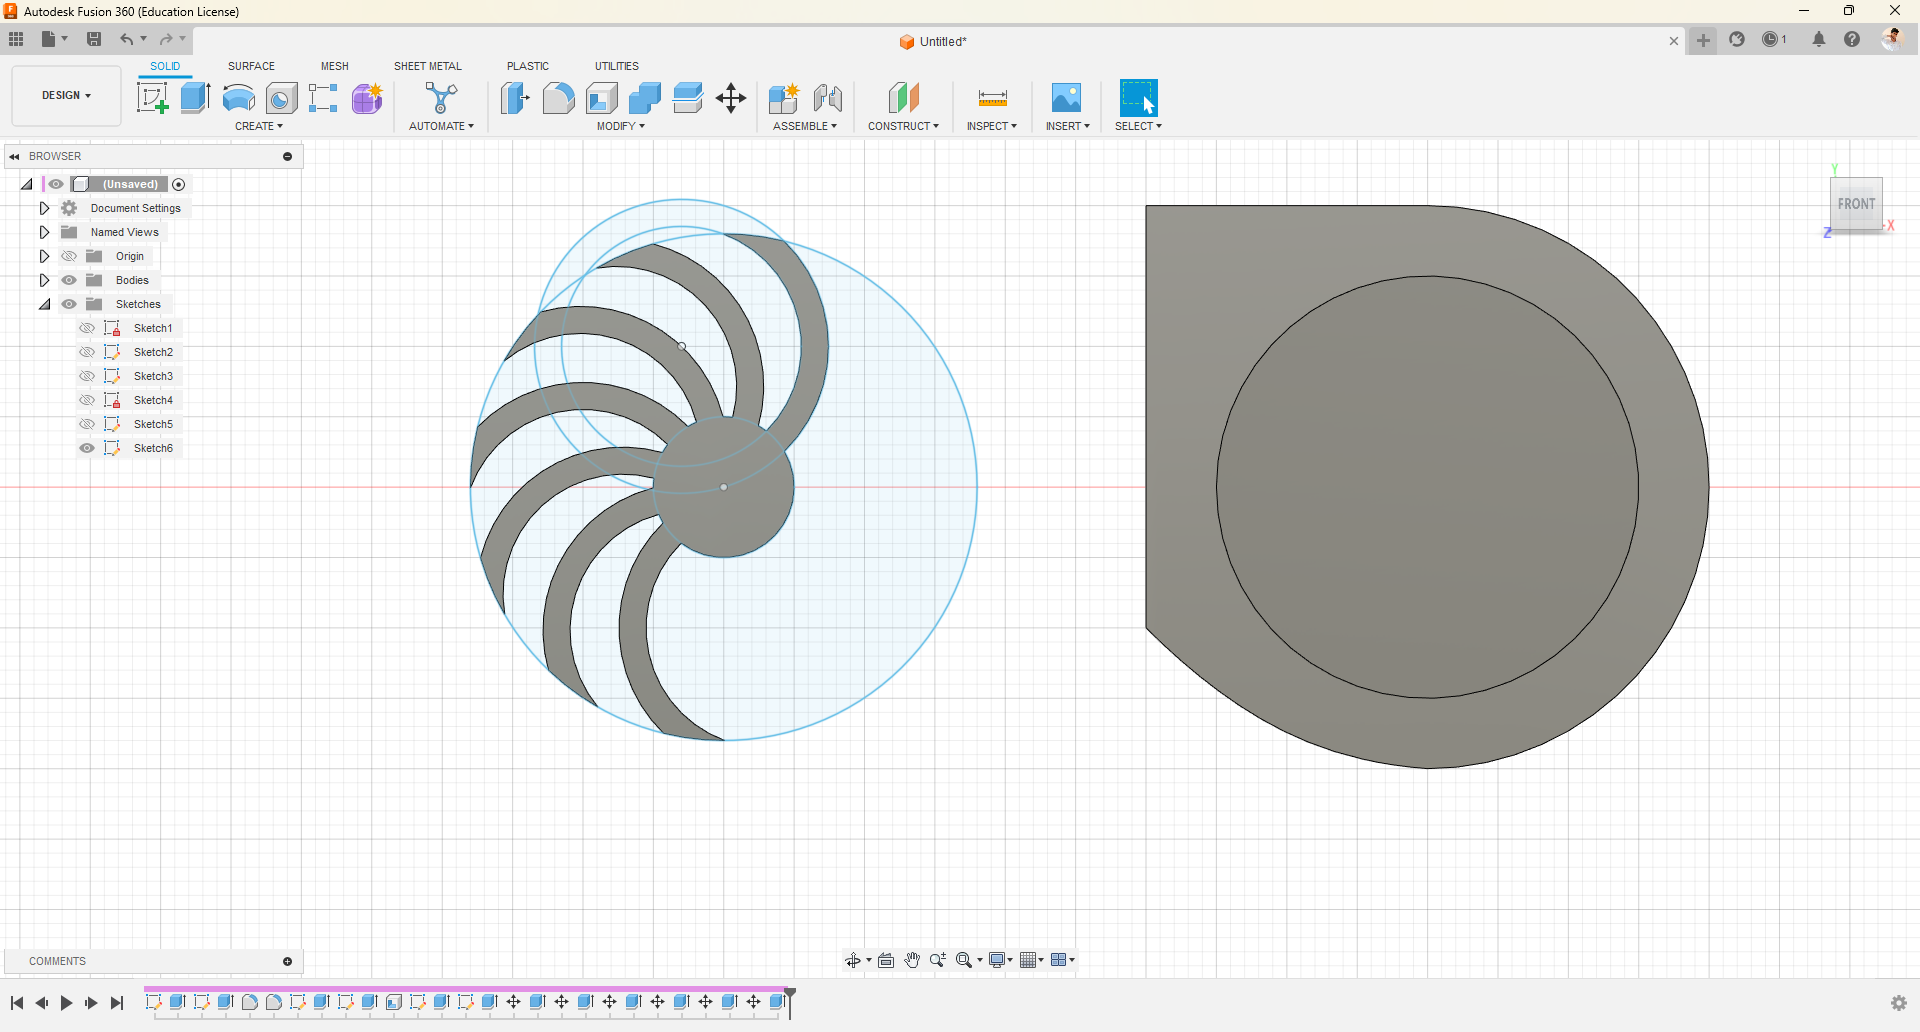Toggle visibility of the Bodies folder
Viewport: 1920px width, 1032px height.
69,280
